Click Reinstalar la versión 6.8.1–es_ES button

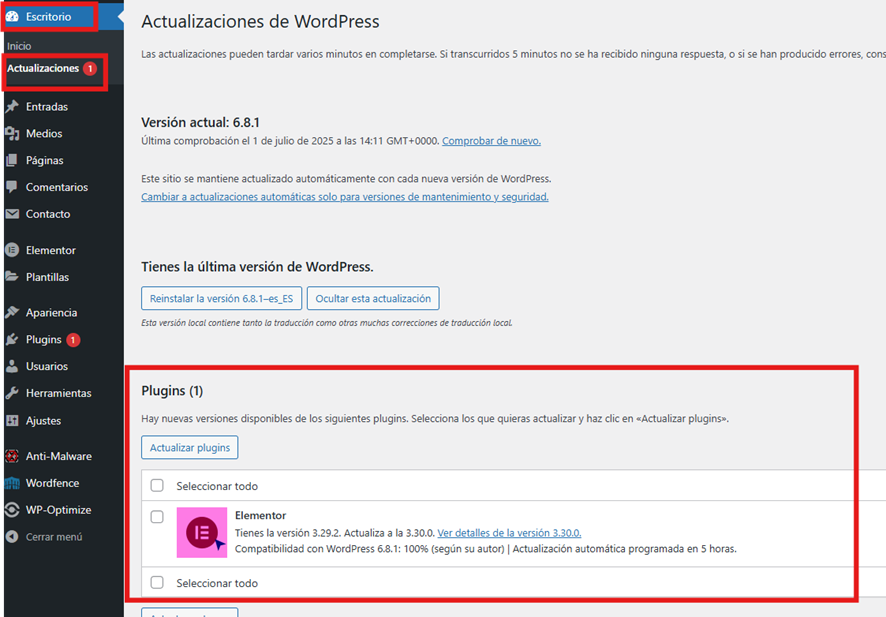222,298
